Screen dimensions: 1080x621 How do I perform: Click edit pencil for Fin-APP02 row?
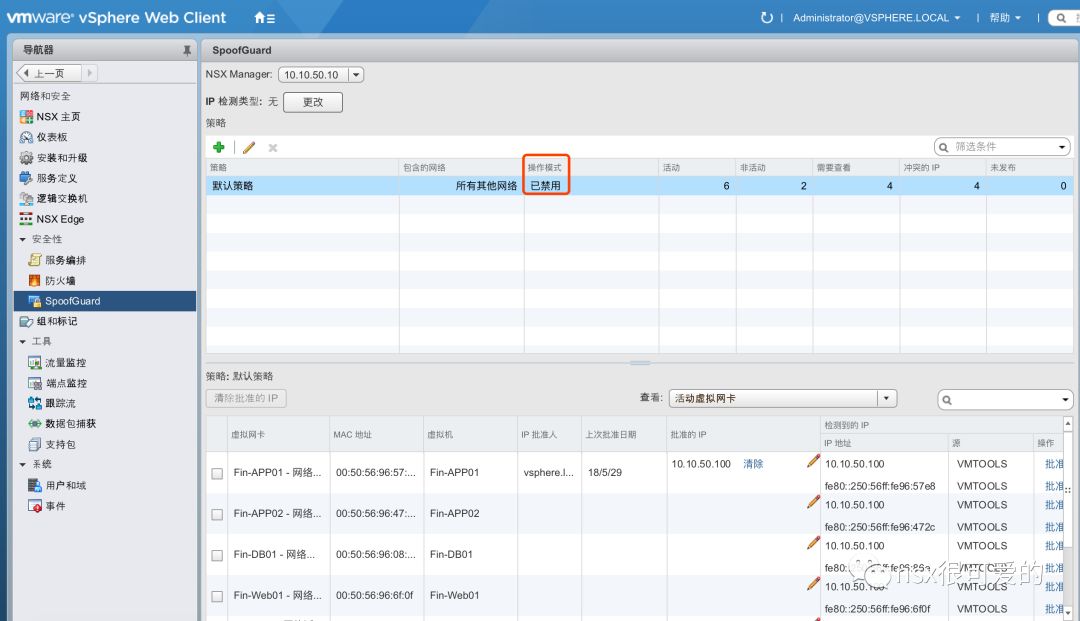point(813,502)
